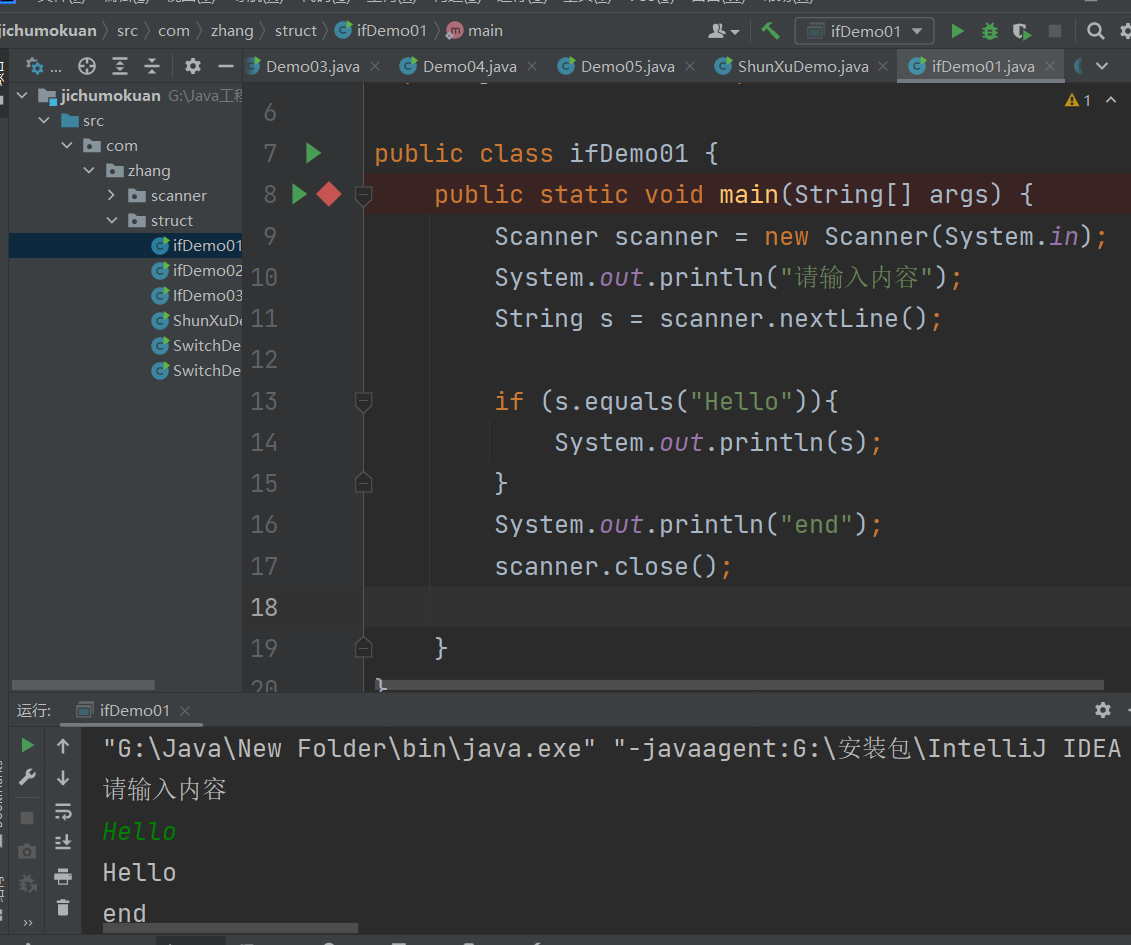Open Search Everywhere magnifier icon

click(1096, 31)
